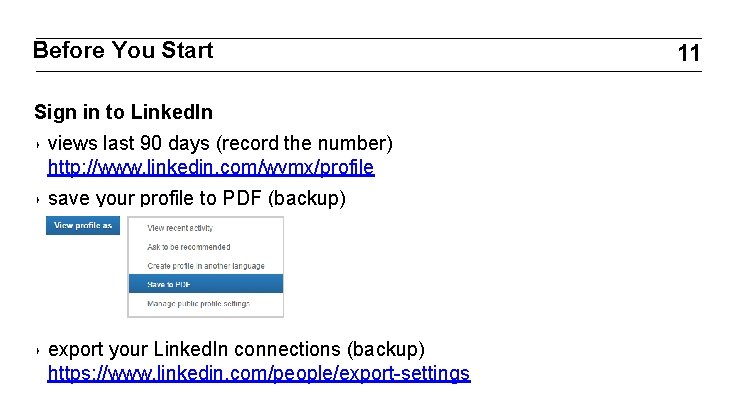
Task: Click the export your LinkedIn connections text
Action: pos(236,349)
